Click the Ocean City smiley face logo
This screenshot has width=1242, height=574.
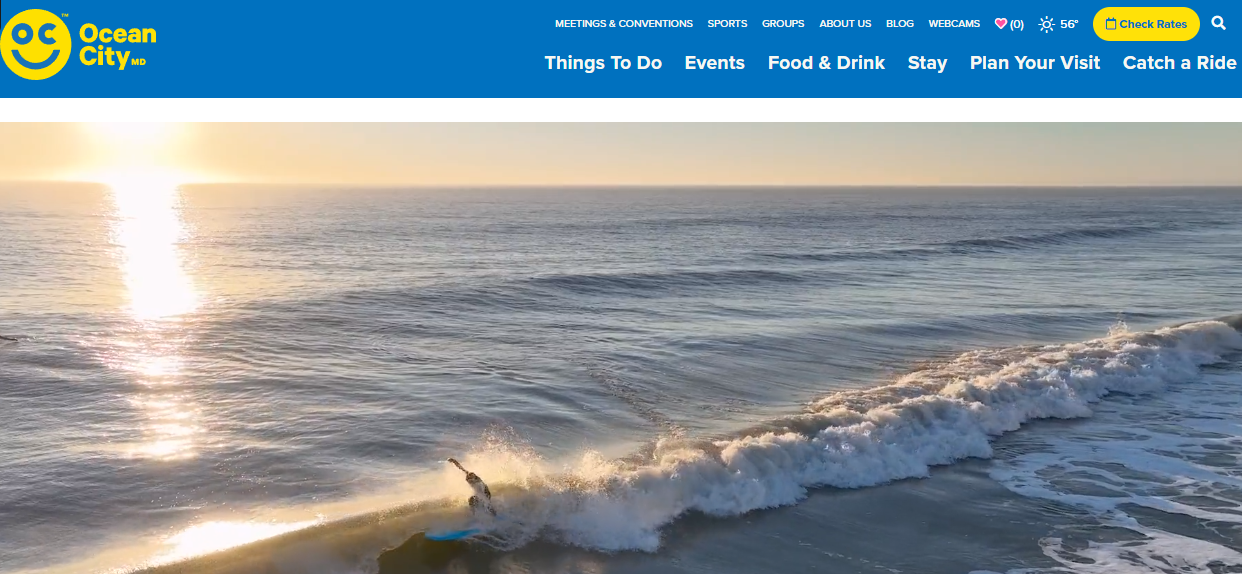pyautogui.click(x=36, y=45)
